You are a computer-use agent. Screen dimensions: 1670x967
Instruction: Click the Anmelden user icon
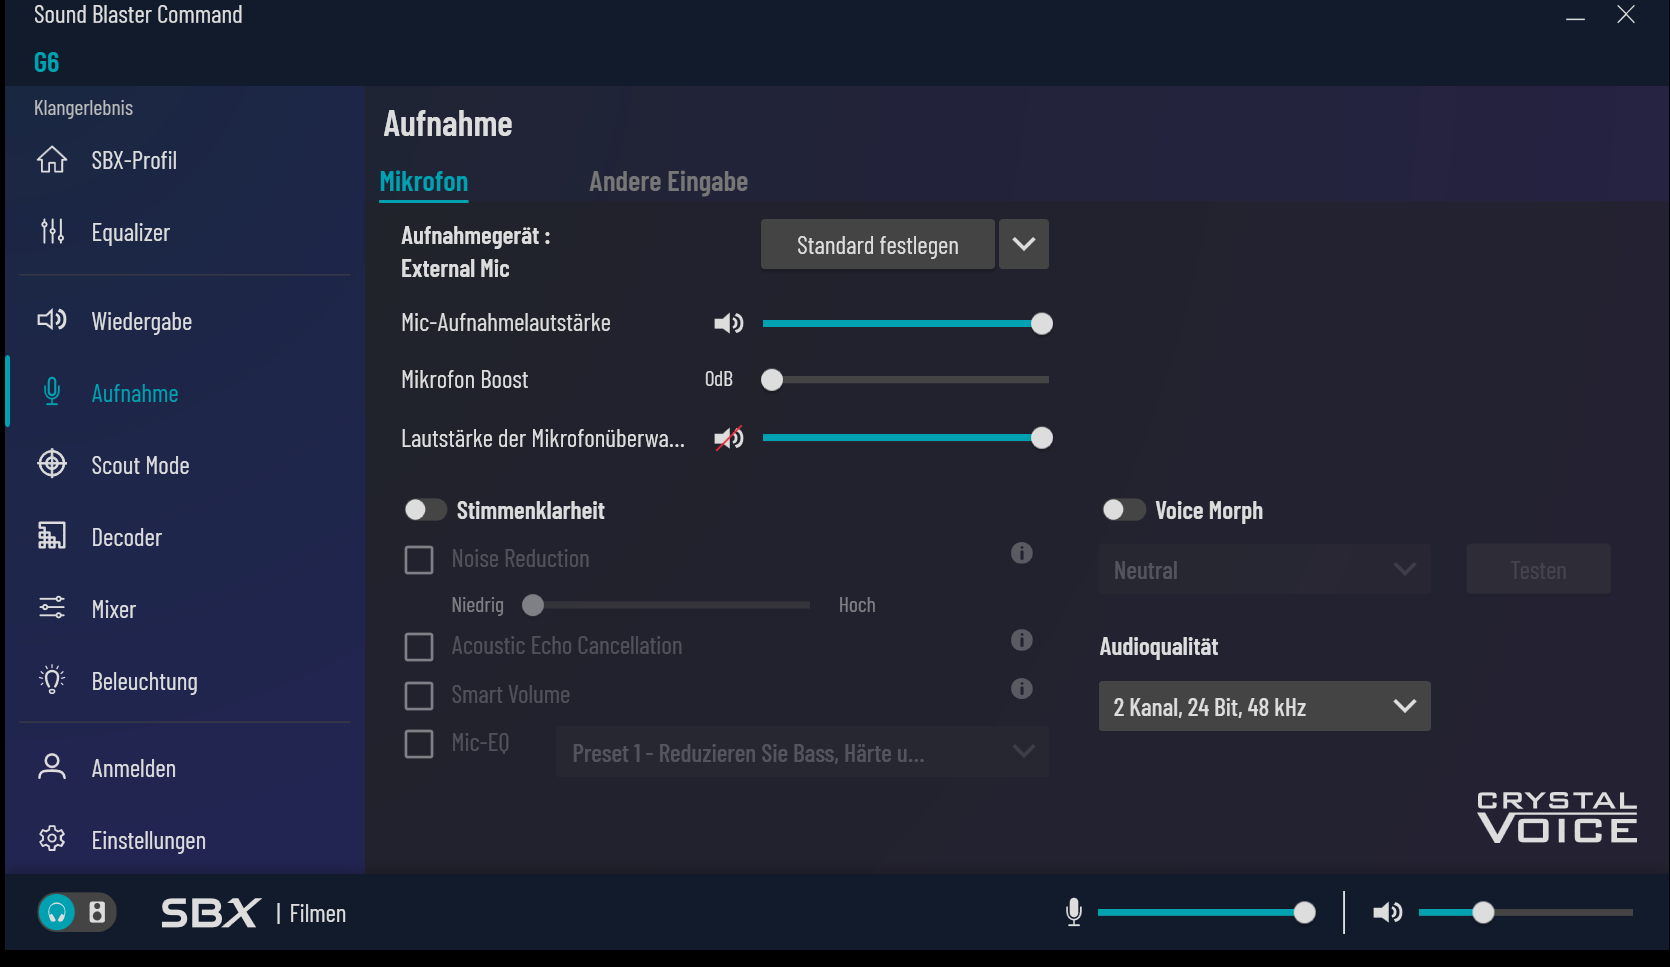[52, 767]
